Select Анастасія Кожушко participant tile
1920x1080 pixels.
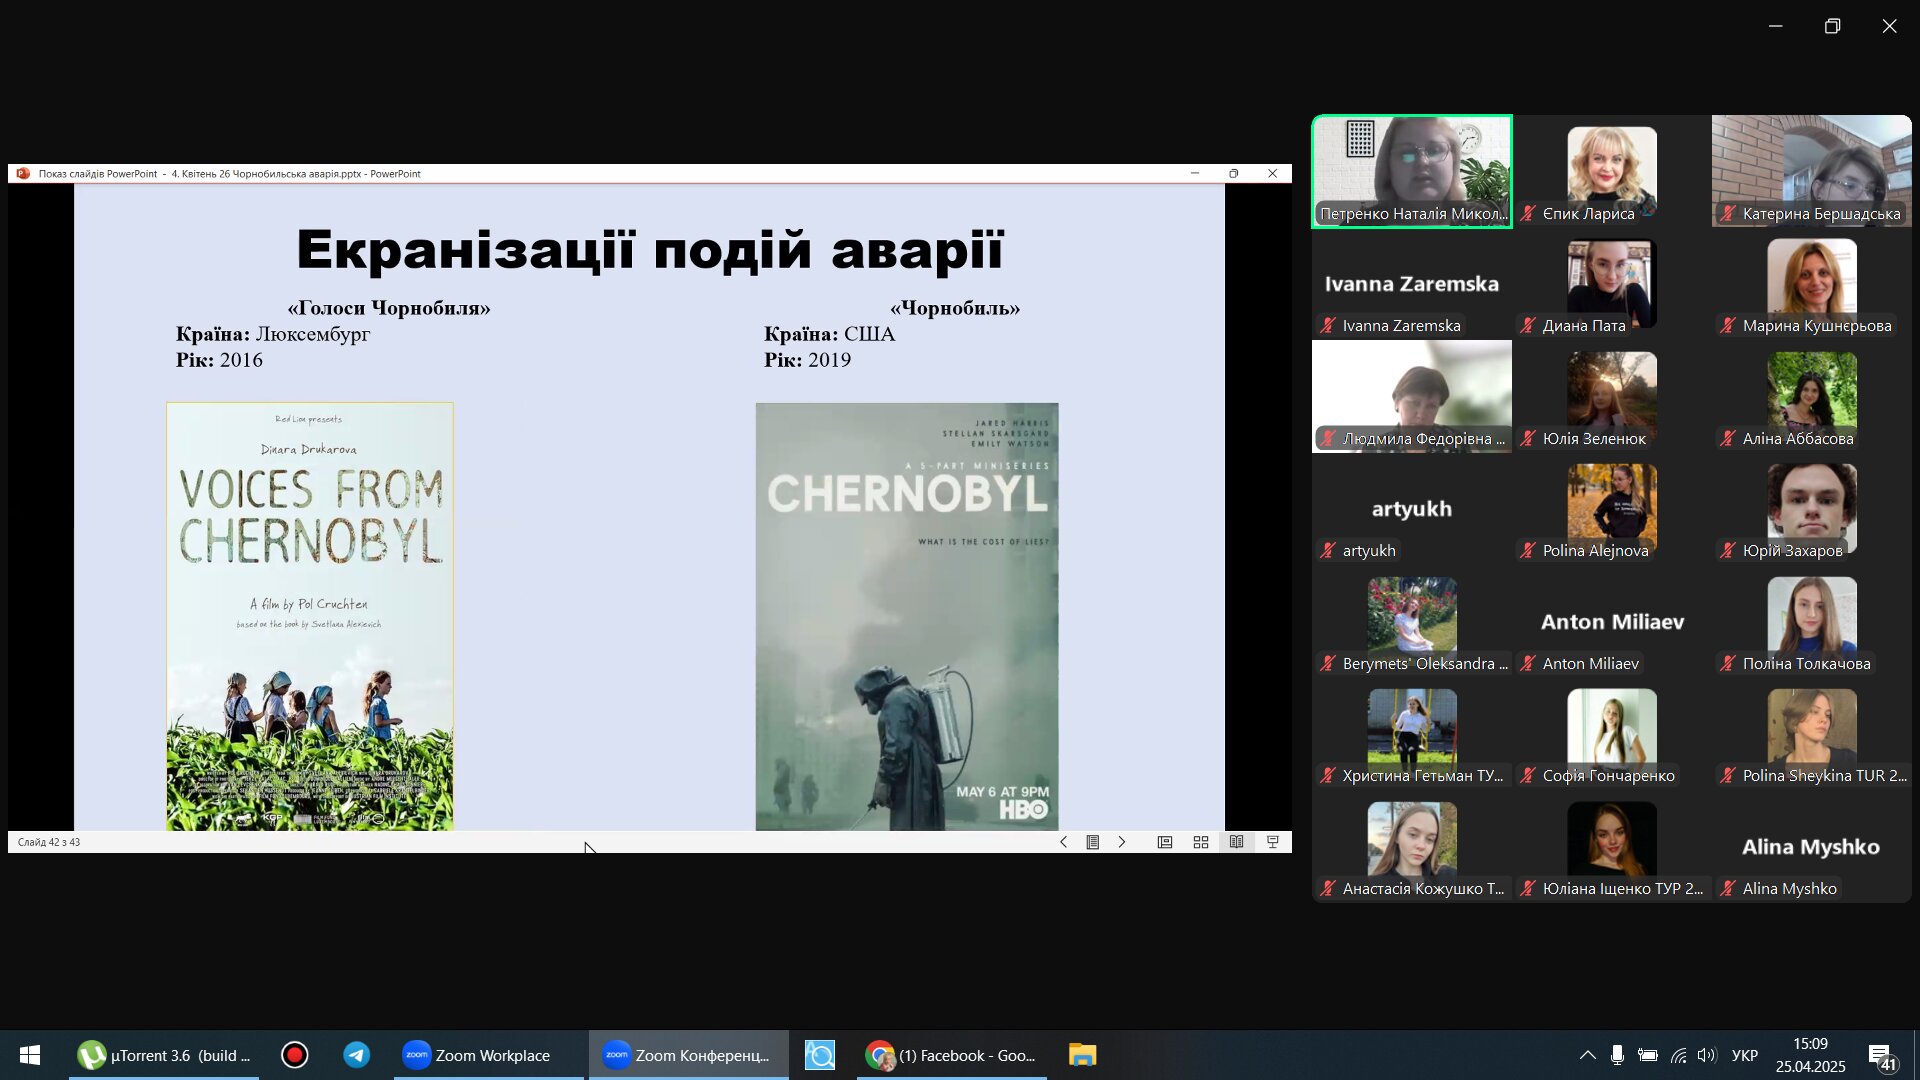click(x=1412, y=847)
